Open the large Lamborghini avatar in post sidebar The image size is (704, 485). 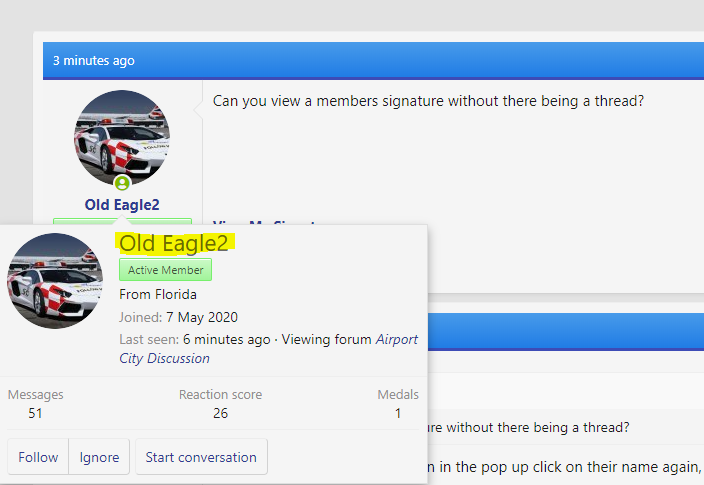pos(122,137)
